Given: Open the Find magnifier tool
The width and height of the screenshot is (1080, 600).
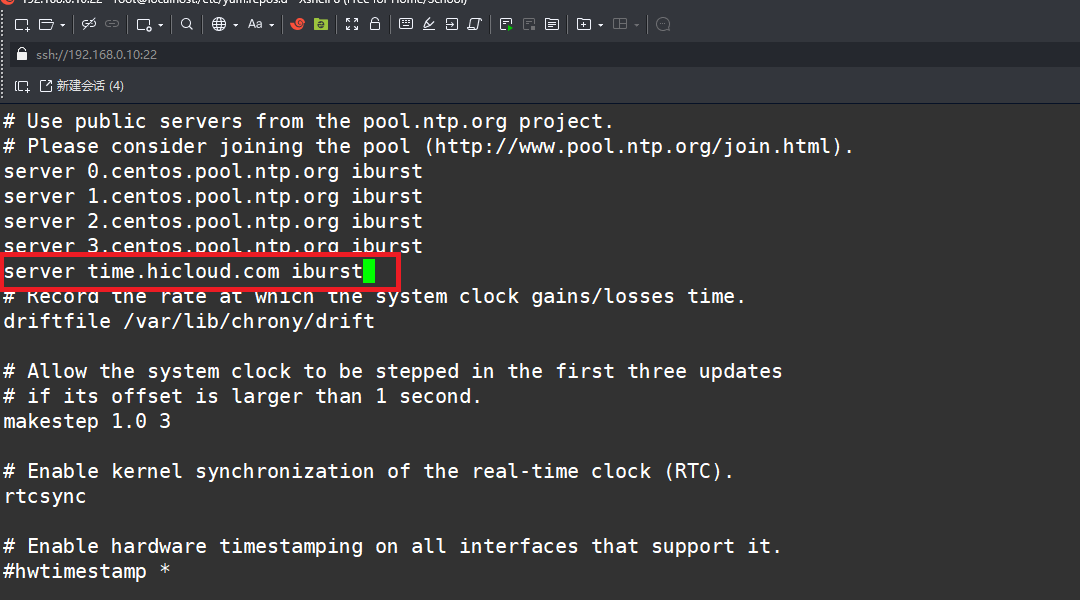Looking at the screenshot, I should pyautogui.click(x=187, y=24).
